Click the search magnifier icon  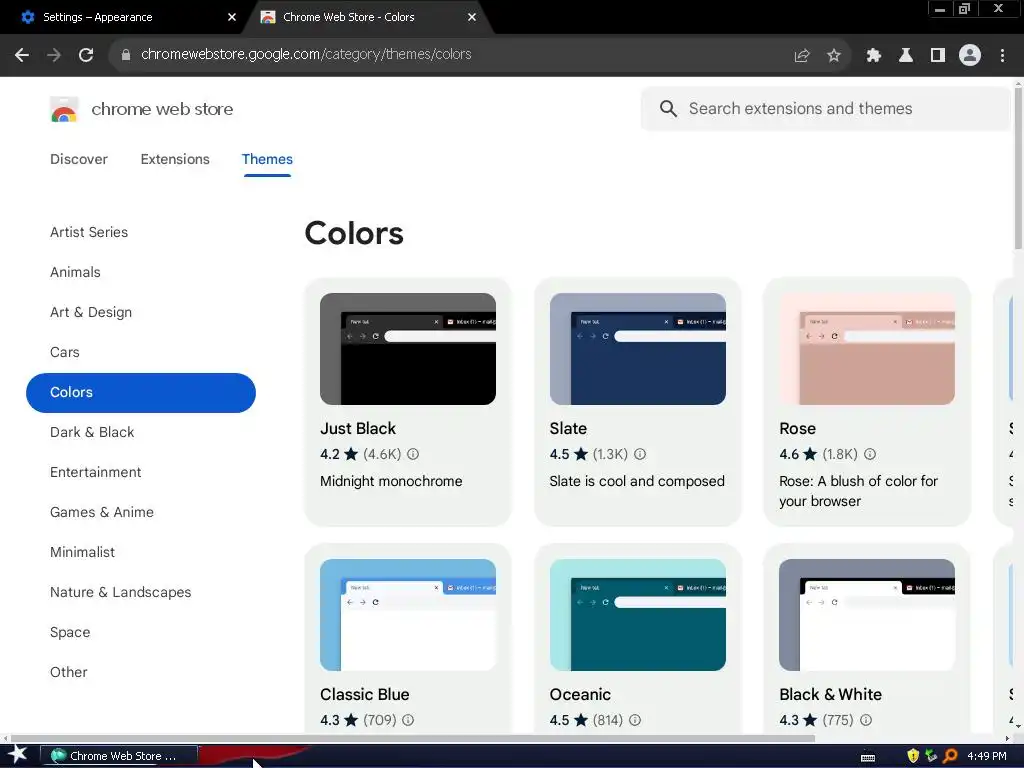pyautogui.click(x=668, y=108)
